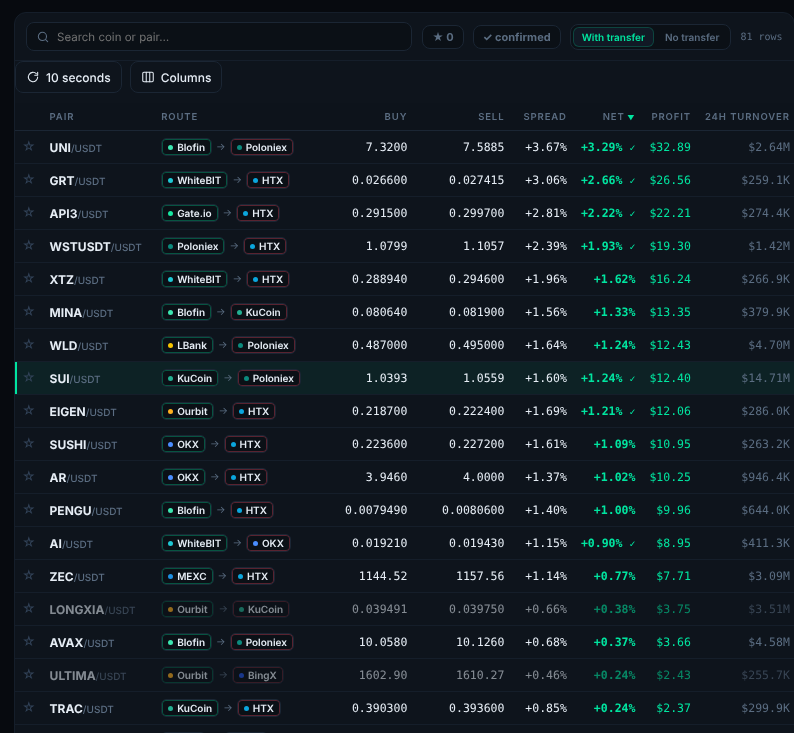
Task: Star the SUI/USDT pair
Action: 29,377
